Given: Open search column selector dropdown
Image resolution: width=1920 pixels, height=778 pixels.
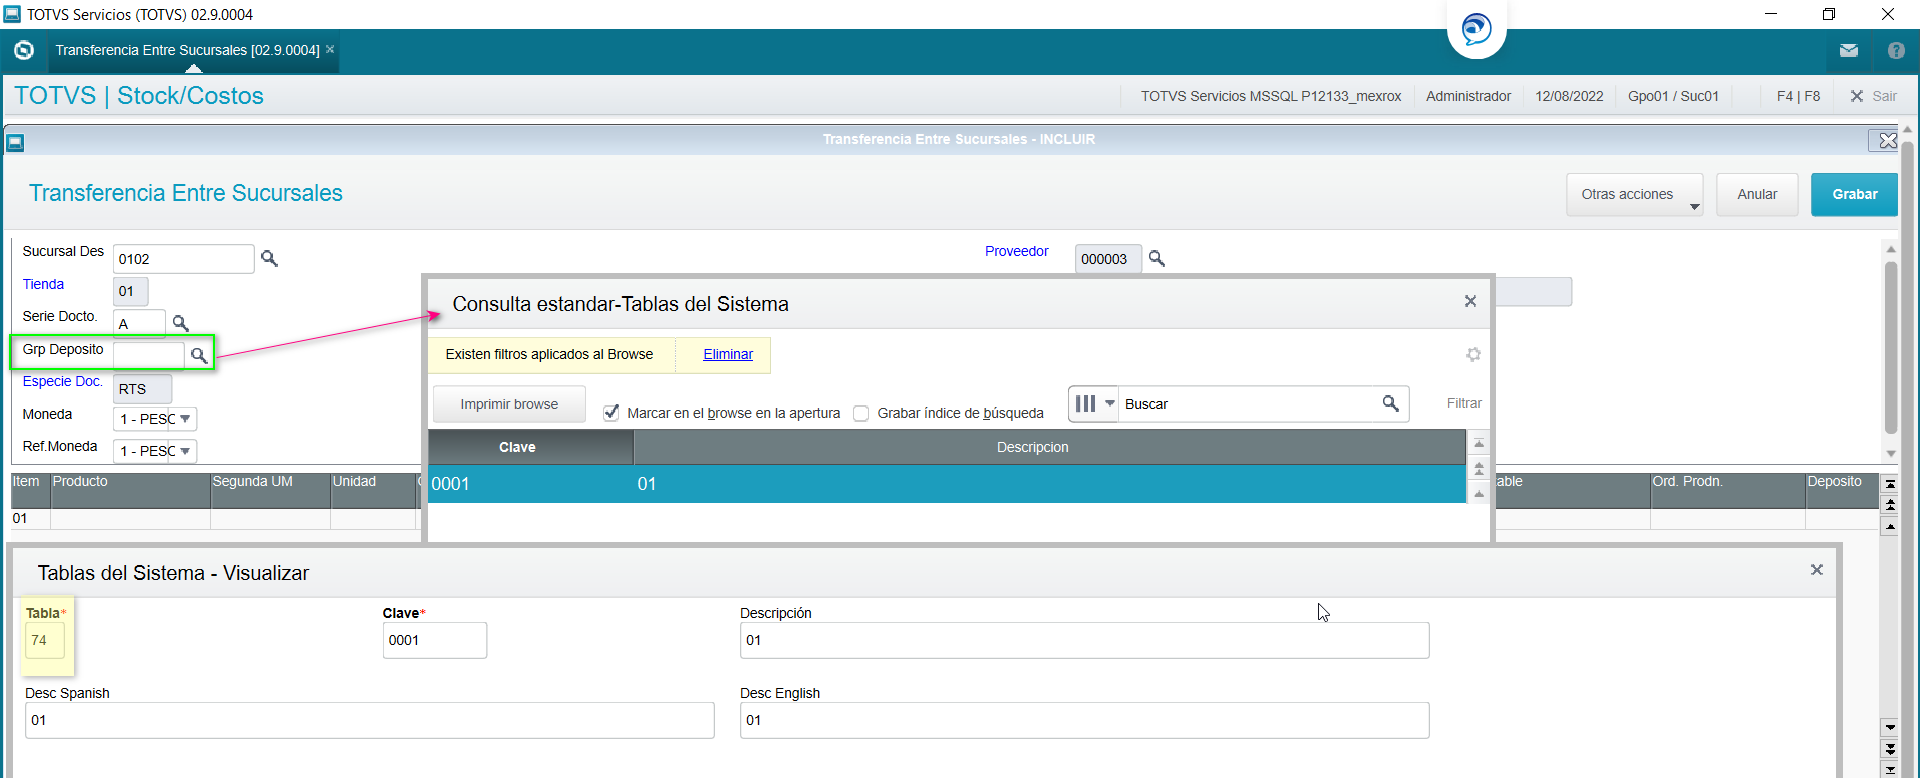Looking at the screenshot, I should pyautogui.click(x=1094, y=404).
